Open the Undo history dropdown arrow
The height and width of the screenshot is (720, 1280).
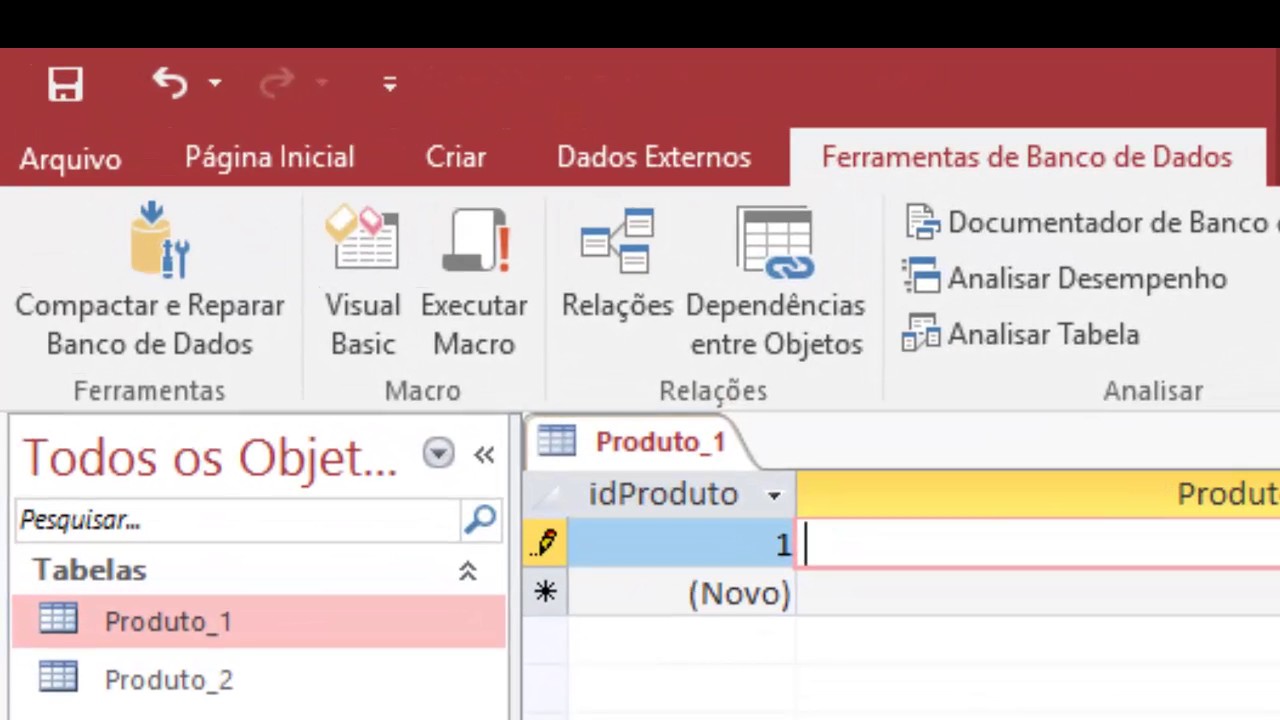pos(215,83)
